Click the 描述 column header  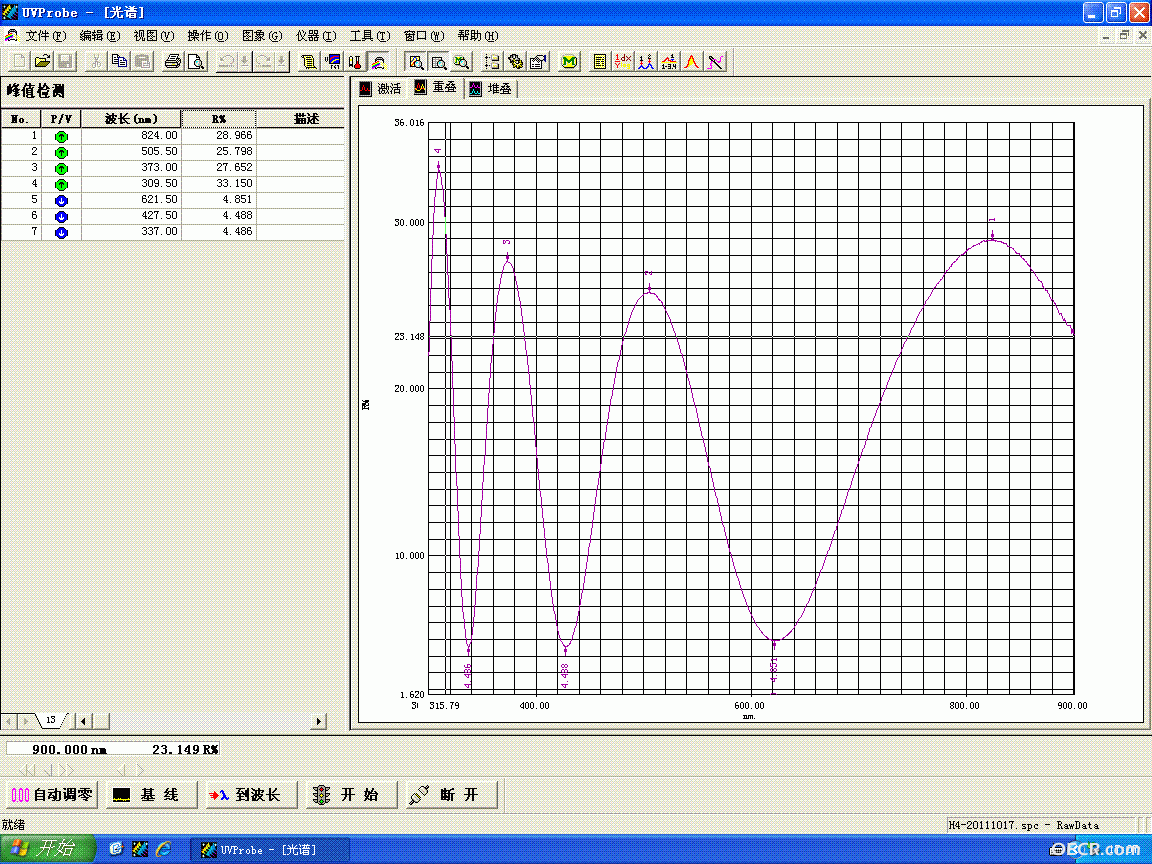click(x=306, y=119)
